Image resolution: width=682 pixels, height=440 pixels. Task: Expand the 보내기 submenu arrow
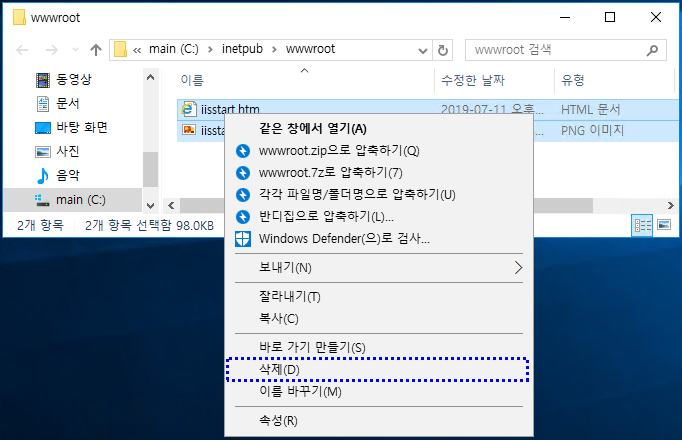coord(518,268)
